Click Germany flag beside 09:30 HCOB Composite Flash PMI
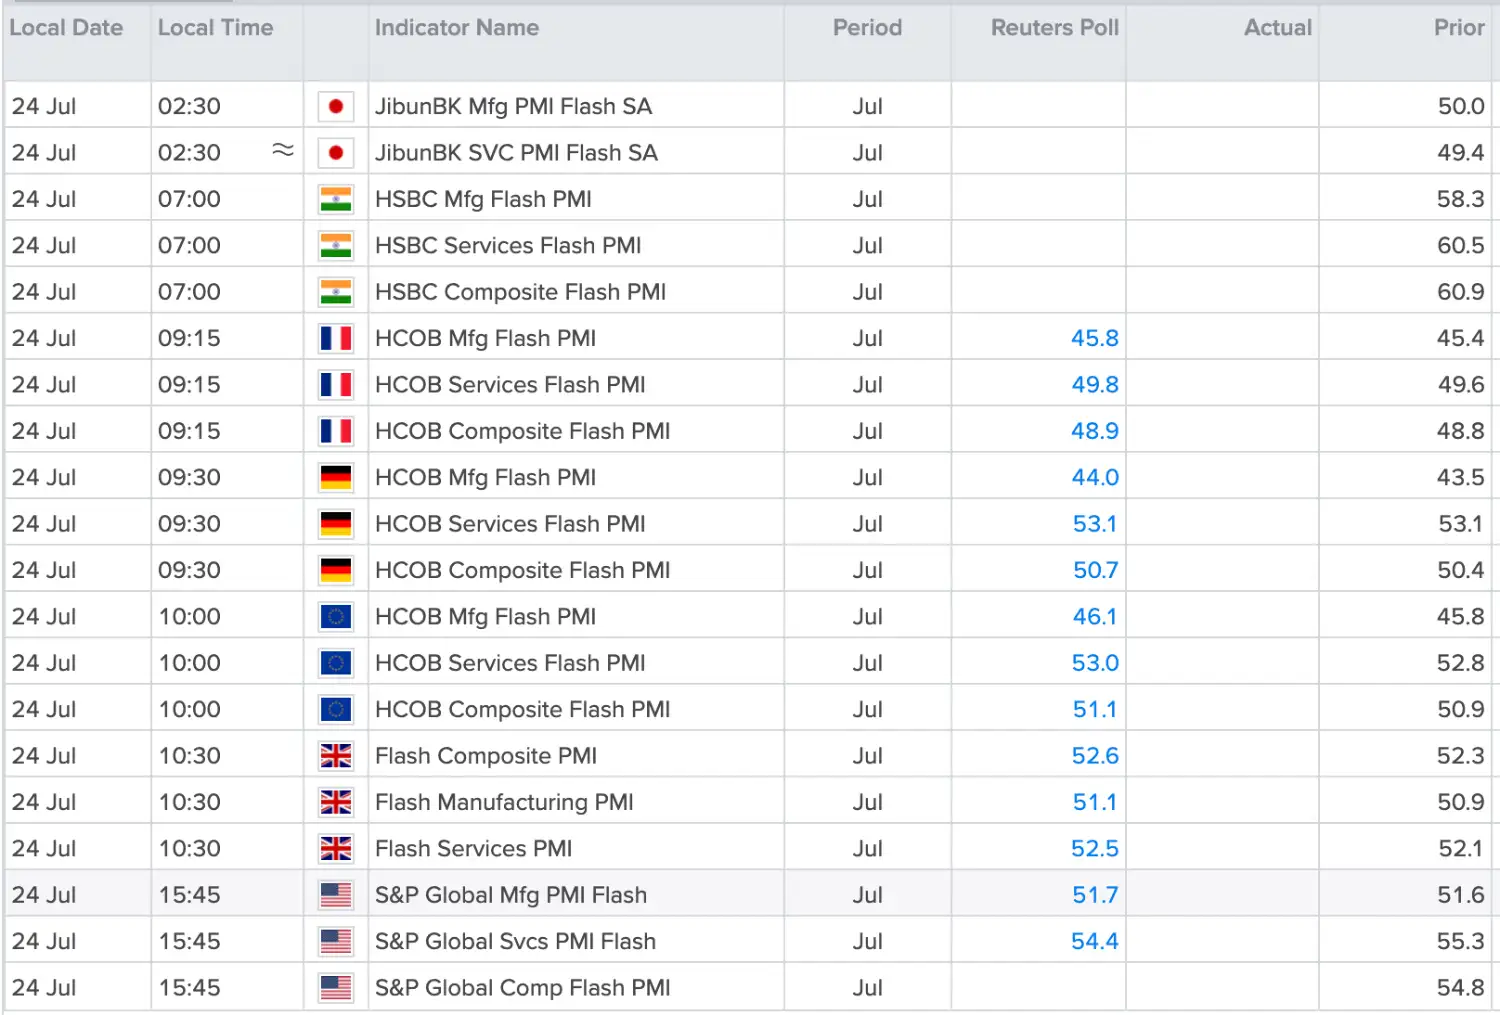 coord(336,570)
